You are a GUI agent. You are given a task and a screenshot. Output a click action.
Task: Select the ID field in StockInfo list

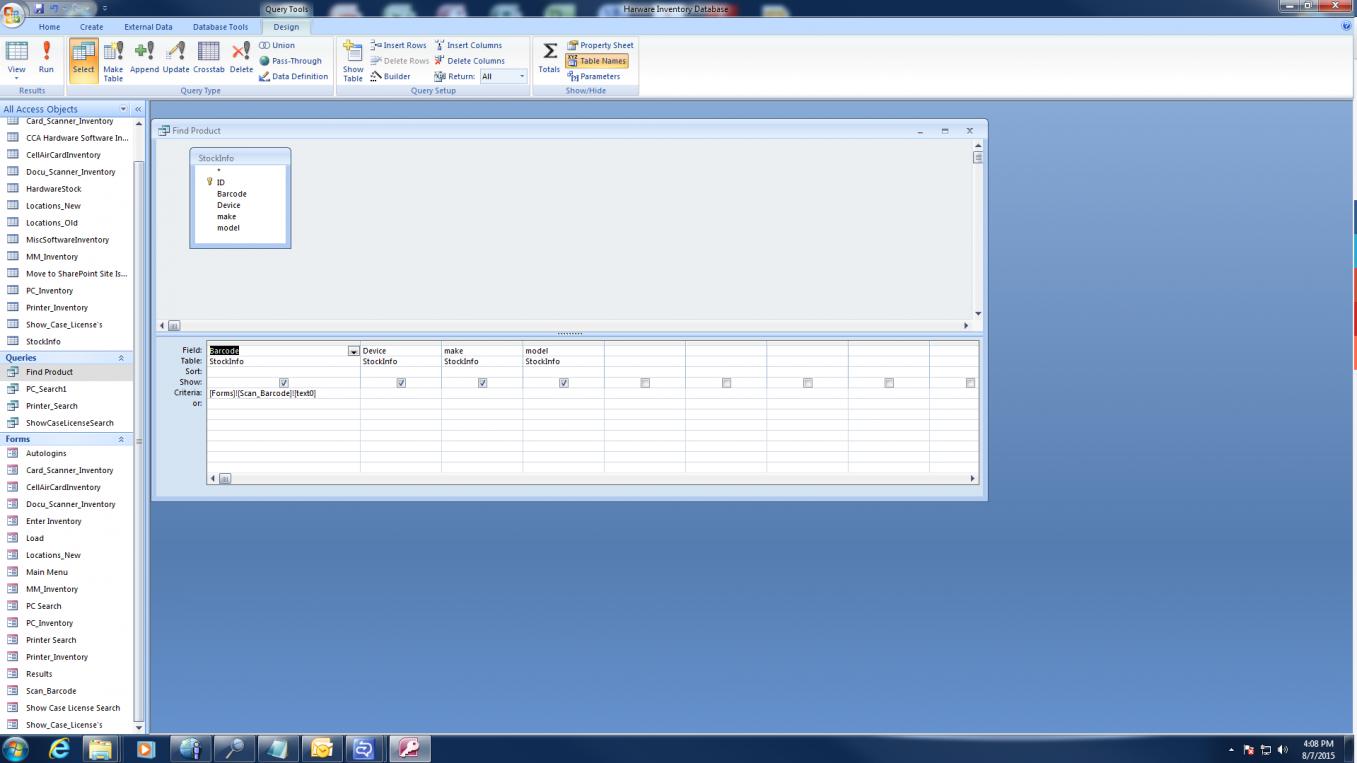click(x=221, y=183)
